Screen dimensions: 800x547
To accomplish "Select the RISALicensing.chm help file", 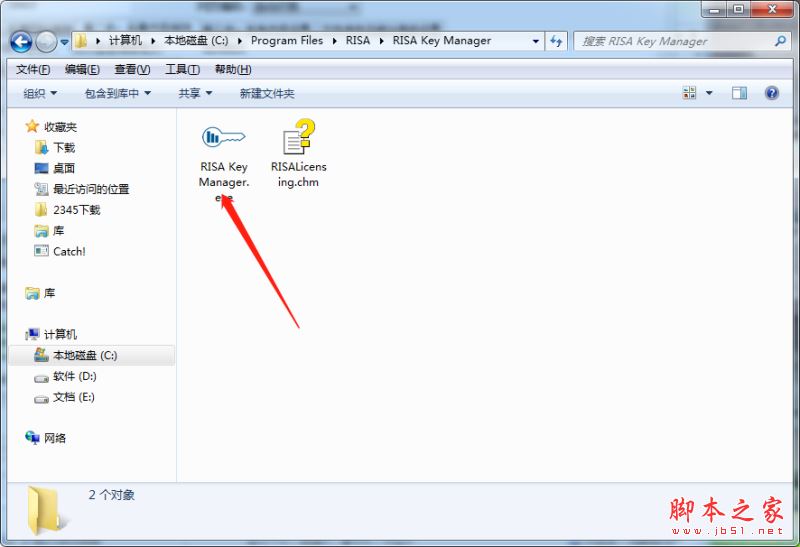I will pyautogui.click(x=298, y=154).
